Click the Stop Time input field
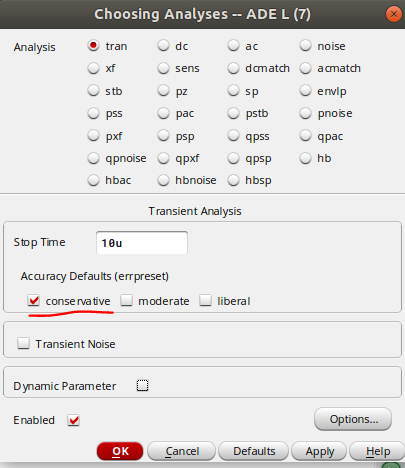 142,243
